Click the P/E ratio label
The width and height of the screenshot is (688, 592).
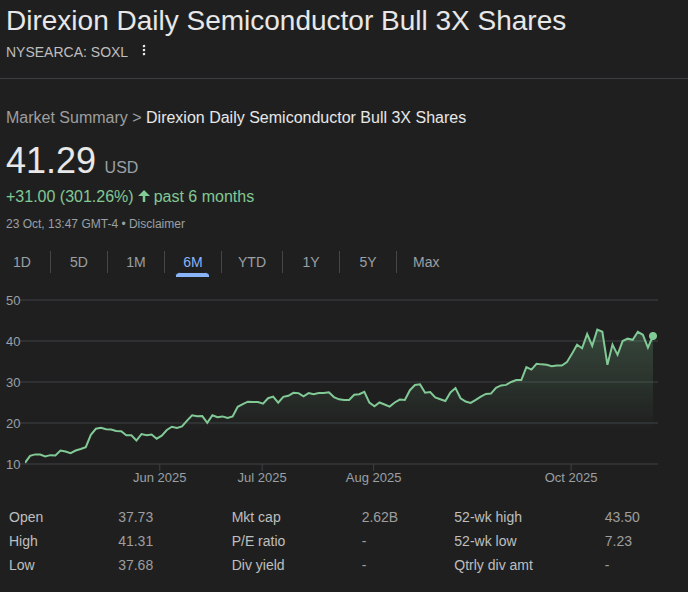(x=258, y=541)
